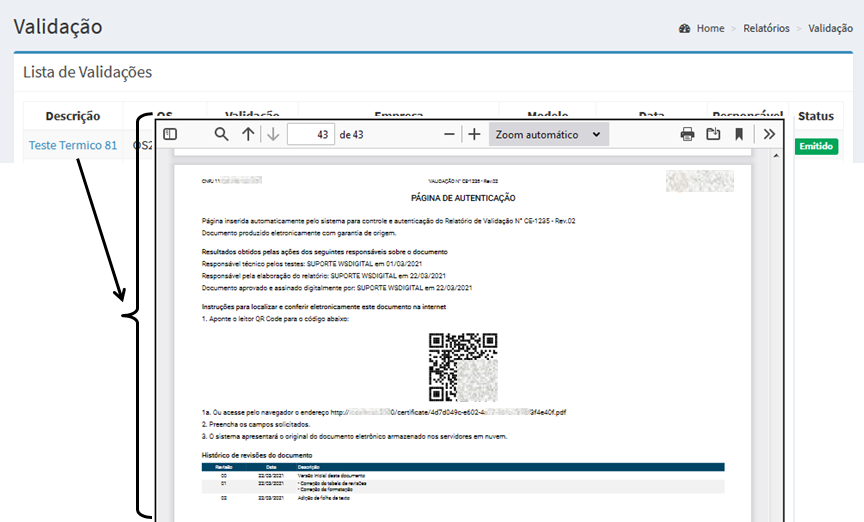Toggle the PDF viewer sidebar
This screenshot has height=522, width=864.
click(x=170, y=134)
